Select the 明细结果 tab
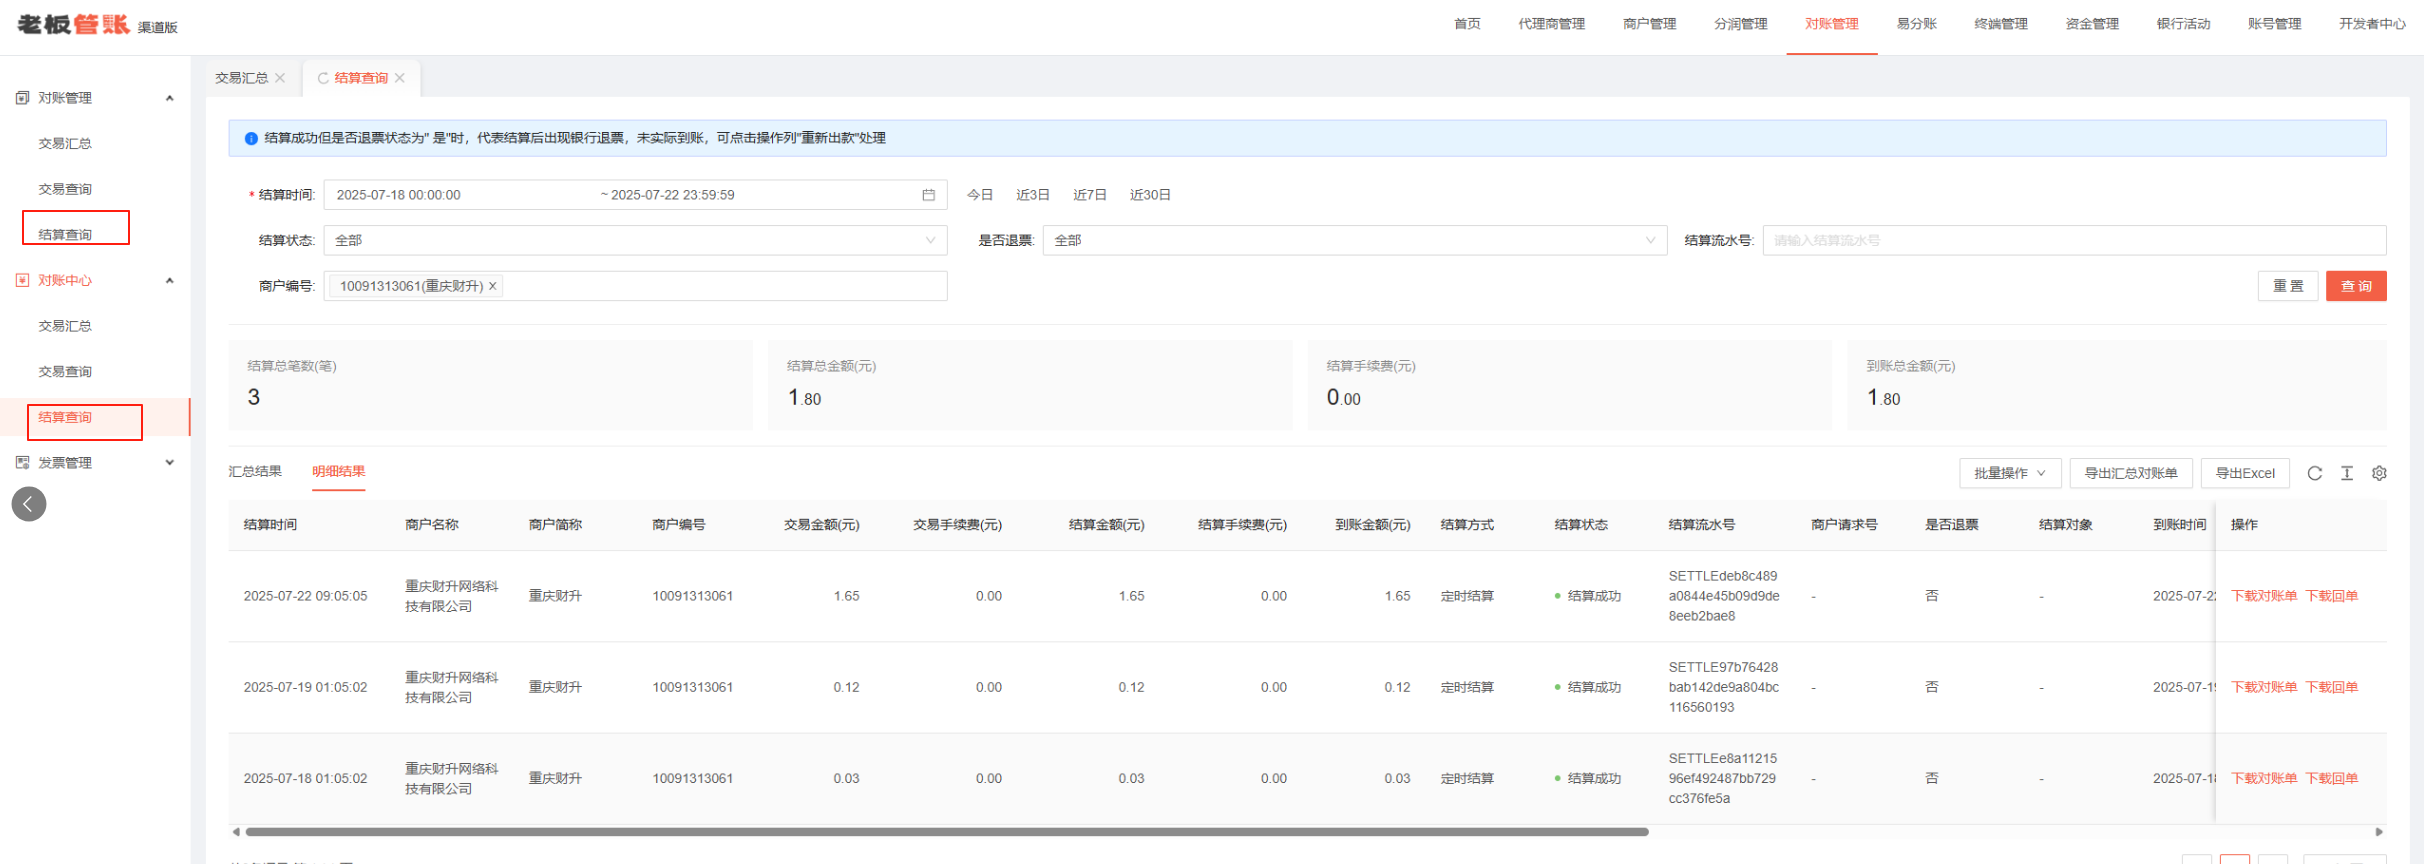The height and width of the screenshot is (864, 2424). pyautogui.click(x=339, y=472)
